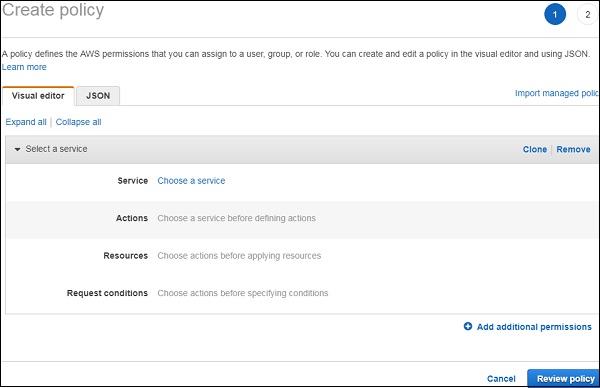Open the Learn more link

click(24, 67)
